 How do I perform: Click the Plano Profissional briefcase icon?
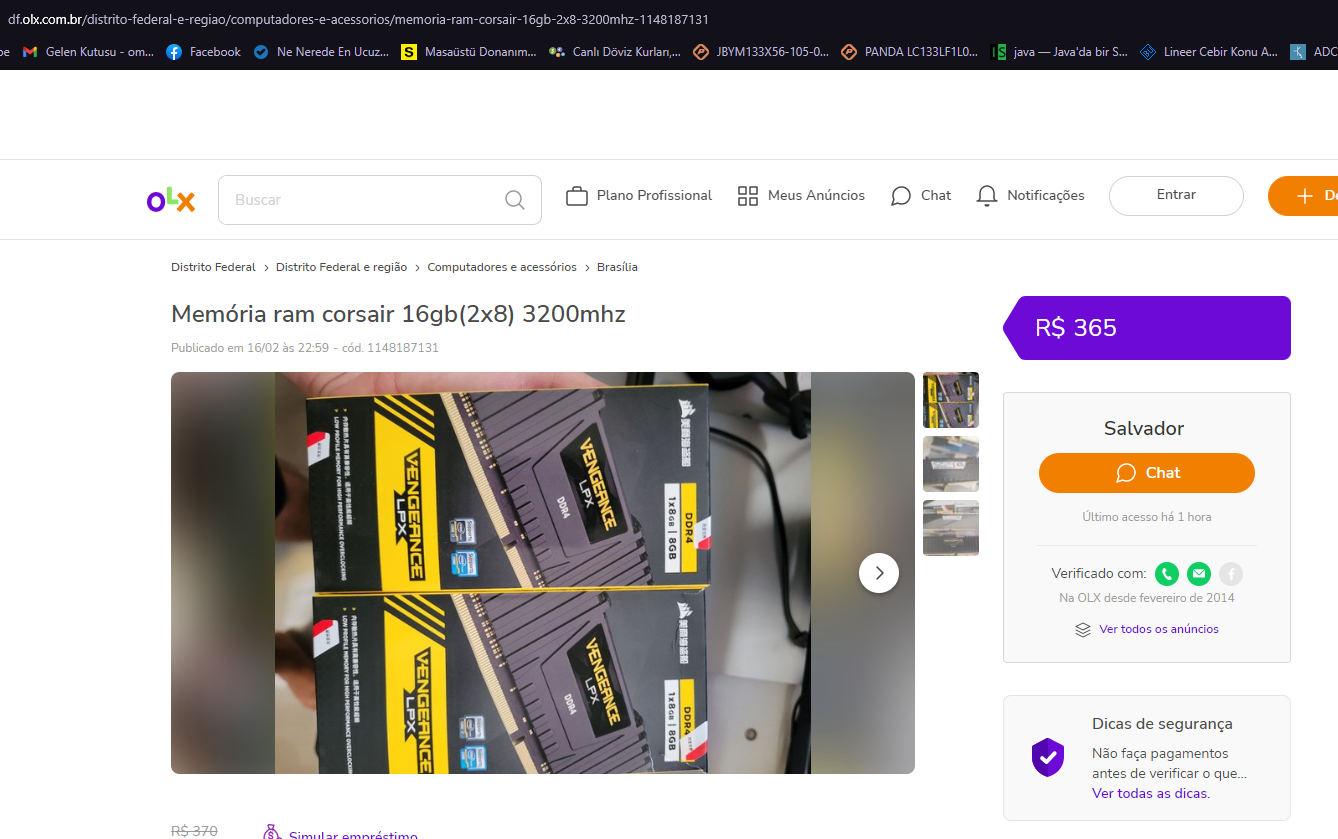click(x=577, y=196)
